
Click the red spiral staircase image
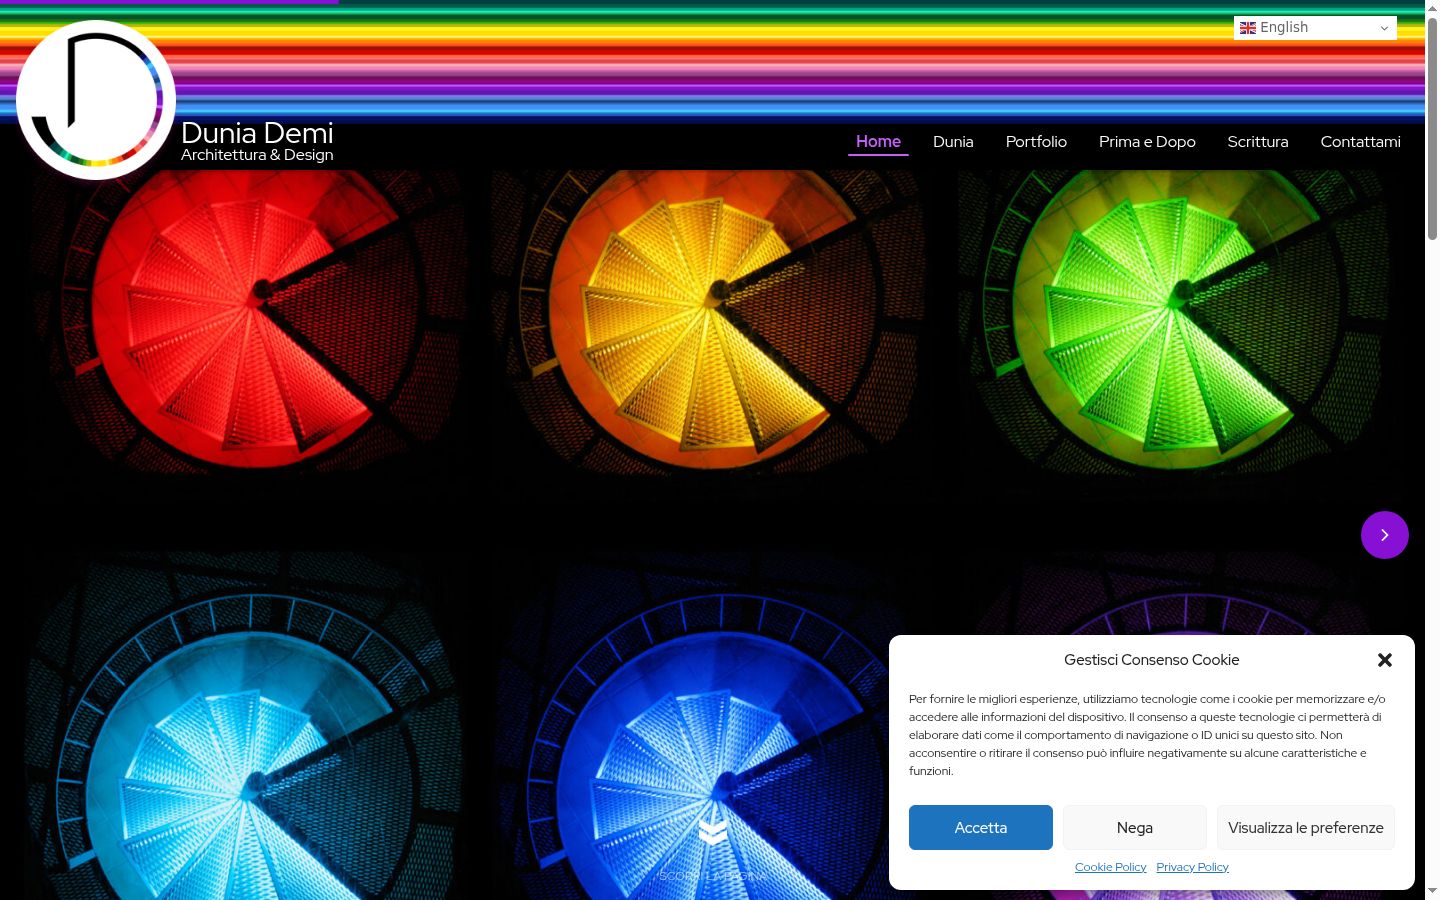click(x=248, y=320)
